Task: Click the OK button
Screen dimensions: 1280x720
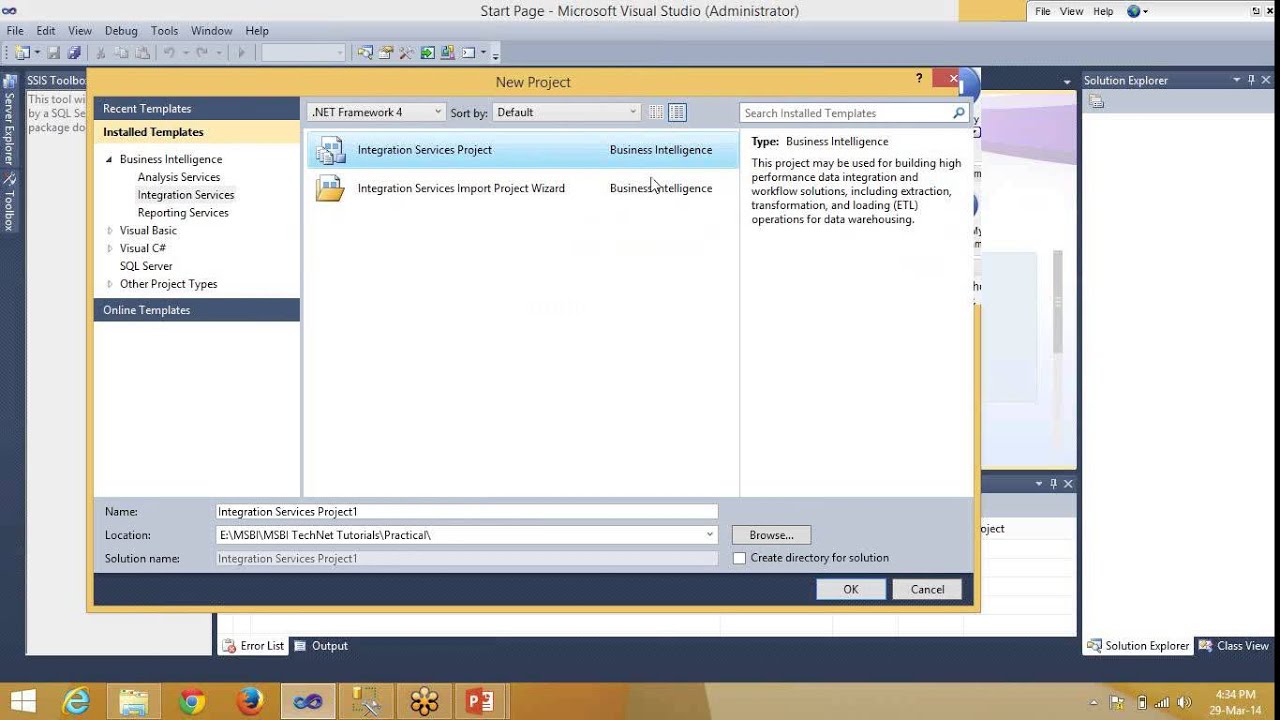Action: tap(850, 589)
